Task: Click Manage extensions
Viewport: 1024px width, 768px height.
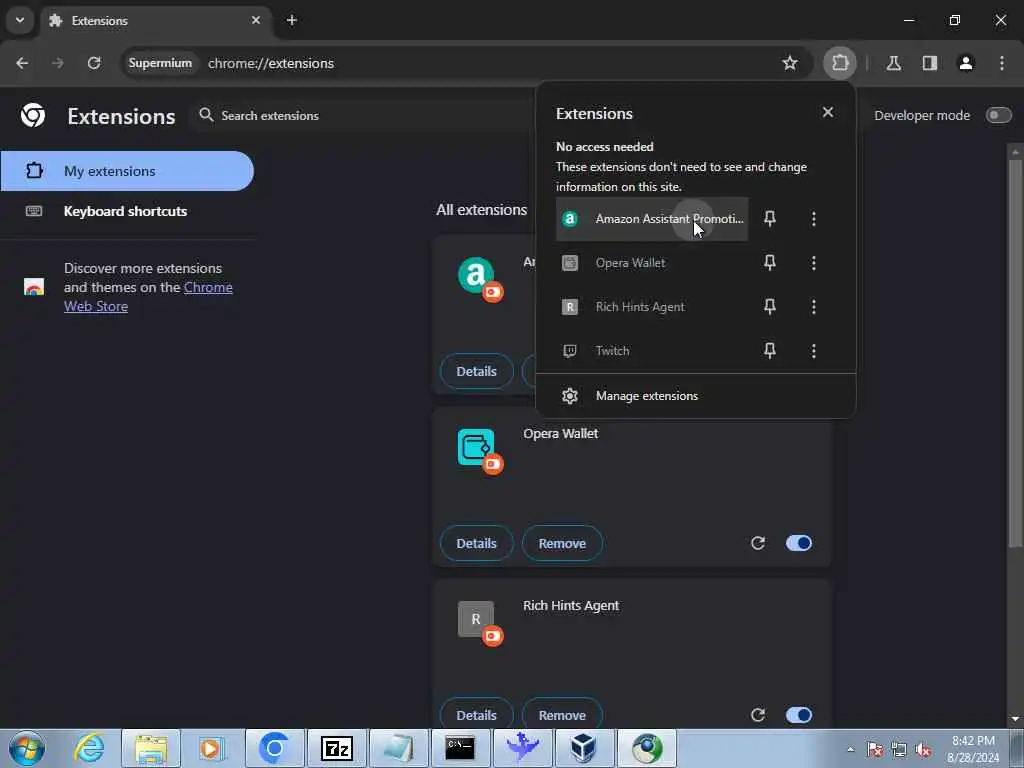Action: (696, 396)
